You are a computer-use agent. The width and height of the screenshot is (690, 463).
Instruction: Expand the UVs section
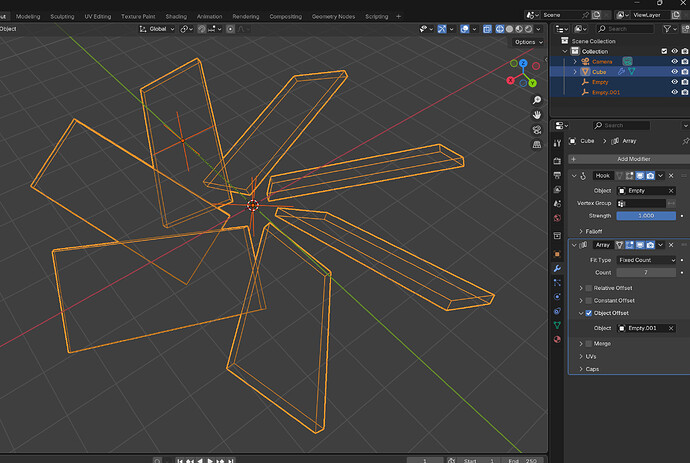[581, 356]
